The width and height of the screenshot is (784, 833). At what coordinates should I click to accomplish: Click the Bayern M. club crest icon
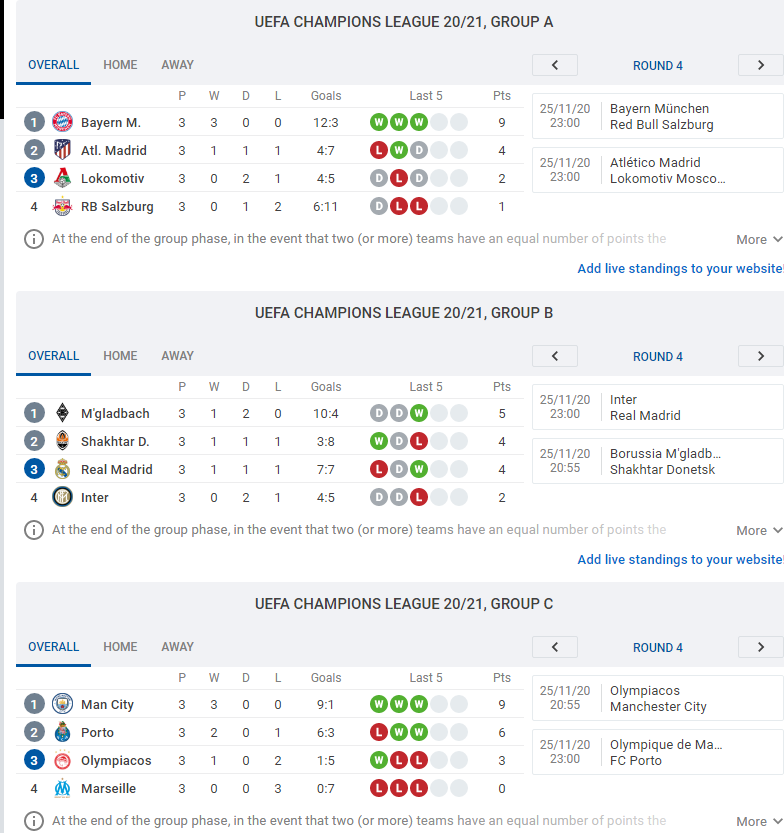click(x=63, y=122)
